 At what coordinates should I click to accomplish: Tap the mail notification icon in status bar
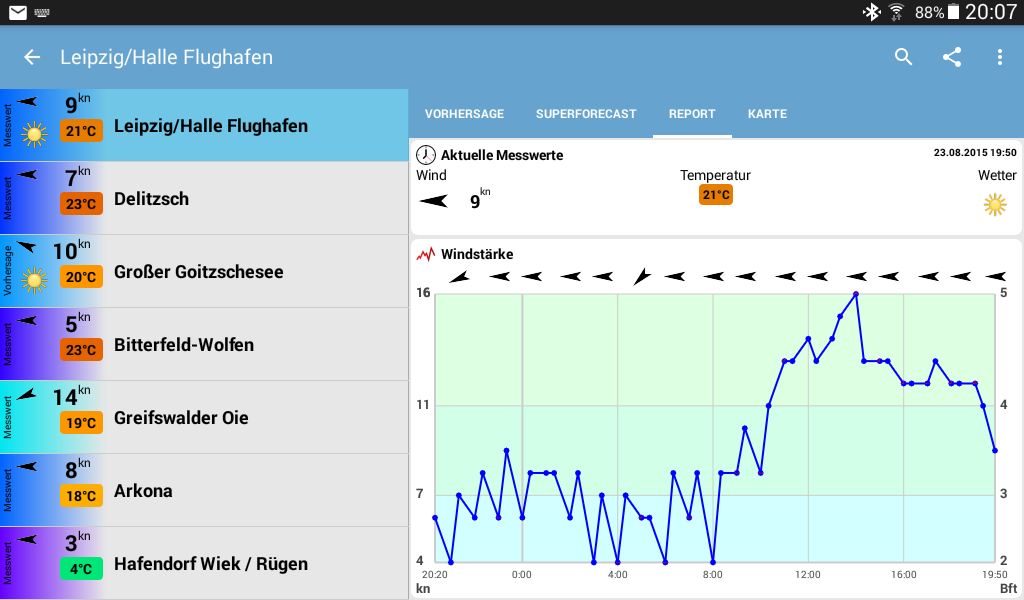[x=18, y=12]
